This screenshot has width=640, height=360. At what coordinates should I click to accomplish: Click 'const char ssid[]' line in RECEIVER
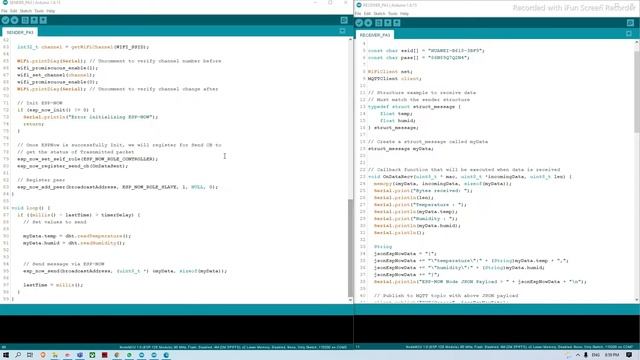[426, 51]
